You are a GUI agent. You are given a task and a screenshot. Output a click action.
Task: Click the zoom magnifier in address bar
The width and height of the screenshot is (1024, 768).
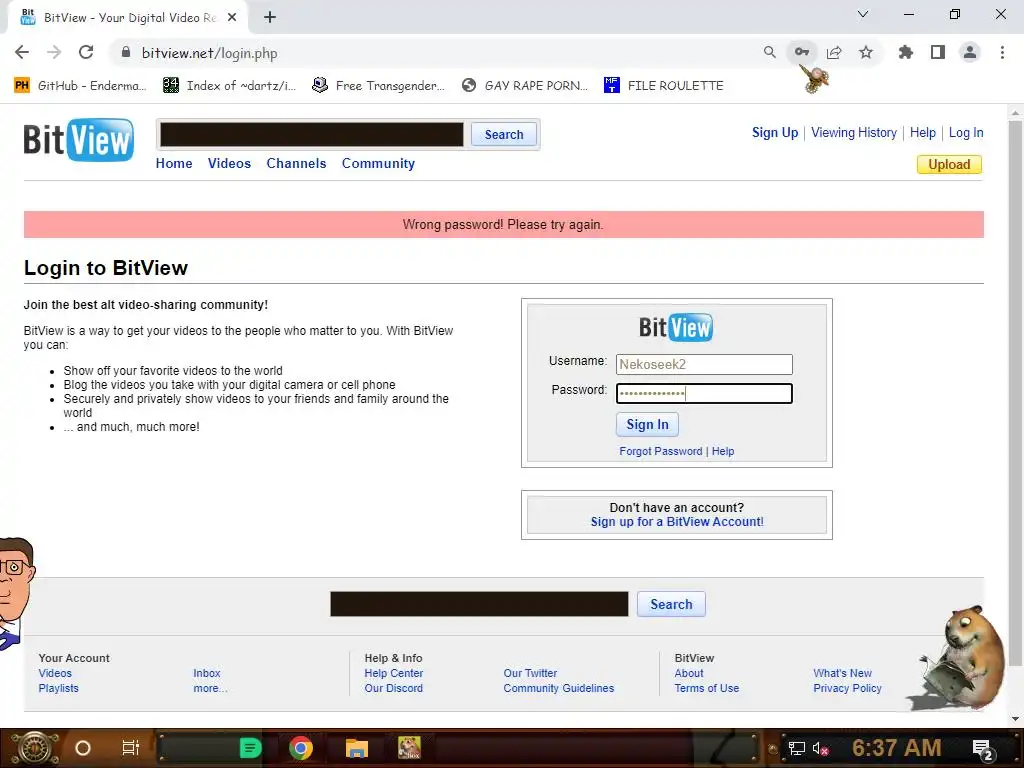coord(769,52)
